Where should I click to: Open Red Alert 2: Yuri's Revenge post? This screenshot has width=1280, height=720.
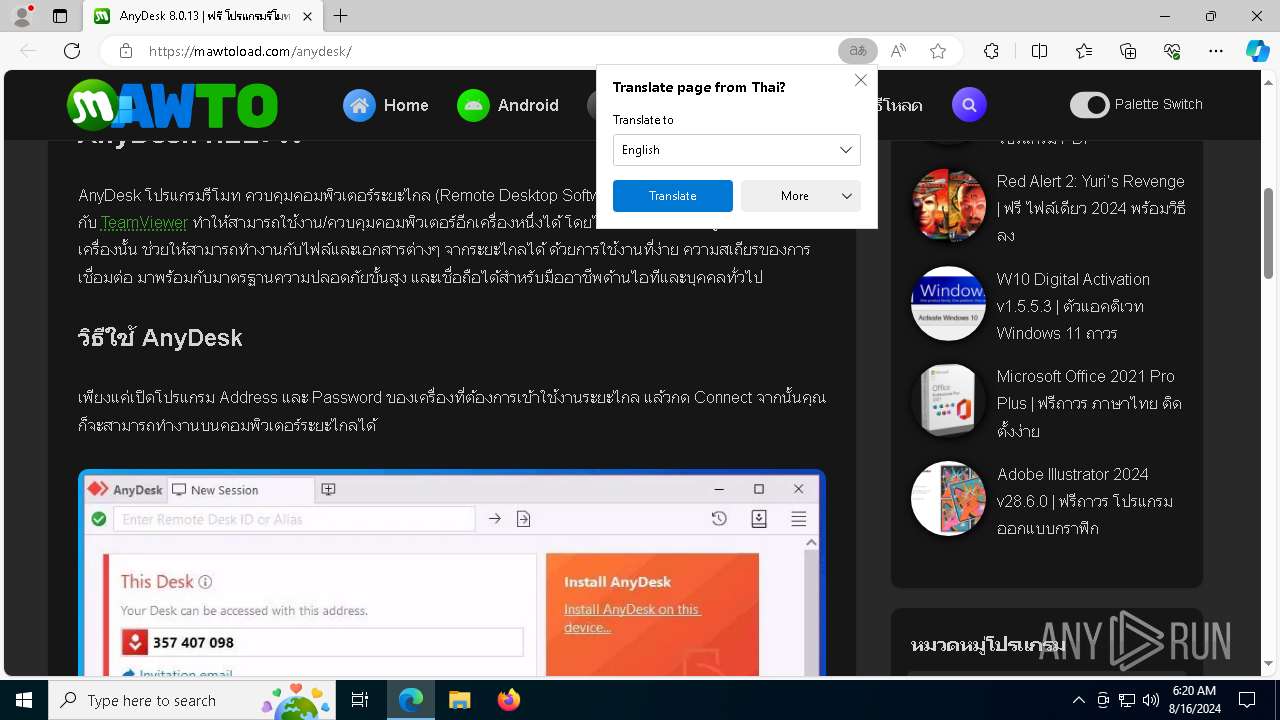pyautogui.click(x=1091, y=208)
